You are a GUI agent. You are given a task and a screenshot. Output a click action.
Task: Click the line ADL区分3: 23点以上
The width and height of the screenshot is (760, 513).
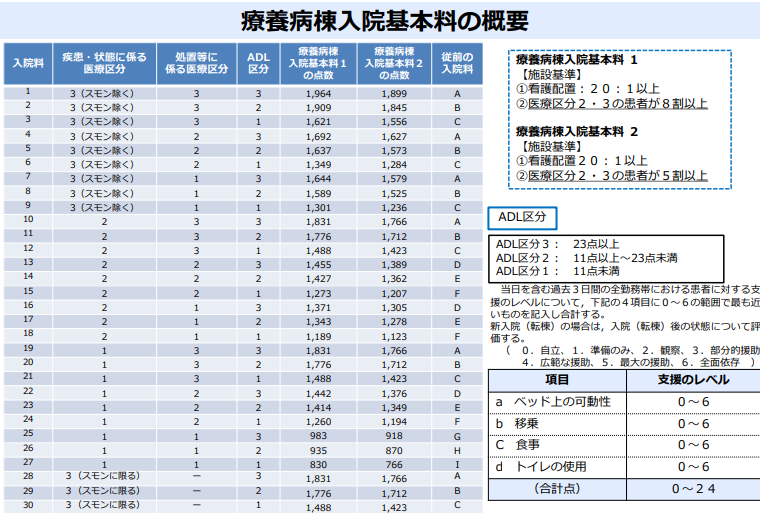click(557, 244)
